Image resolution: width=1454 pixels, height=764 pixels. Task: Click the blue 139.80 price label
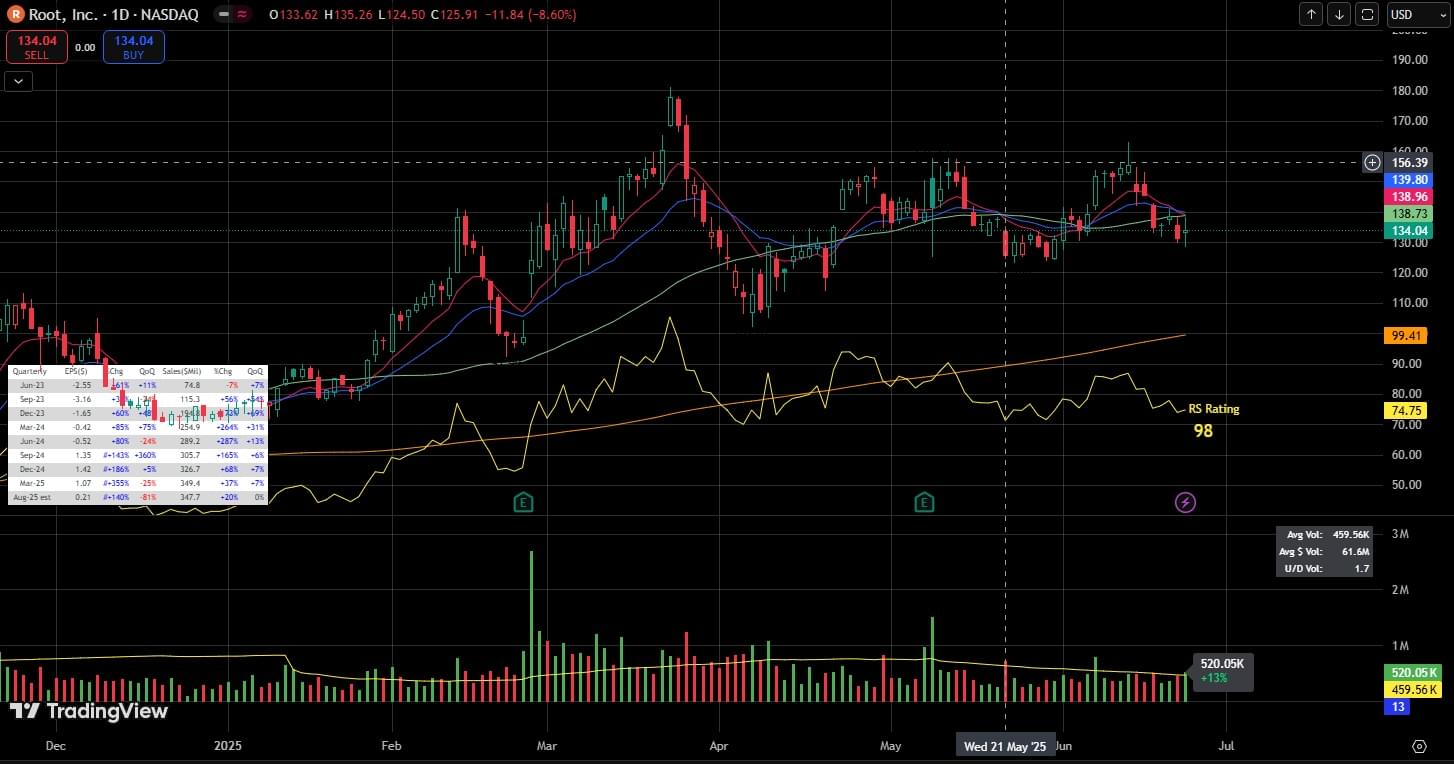tap(1408, 179)
